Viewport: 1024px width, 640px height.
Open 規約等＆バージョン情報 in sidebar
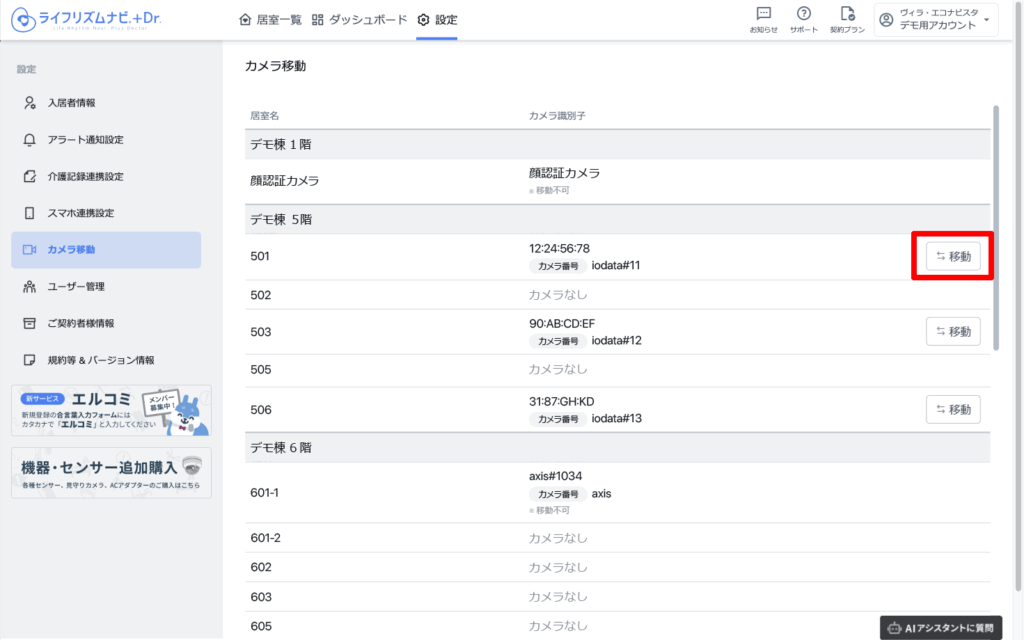click(100, 360)
